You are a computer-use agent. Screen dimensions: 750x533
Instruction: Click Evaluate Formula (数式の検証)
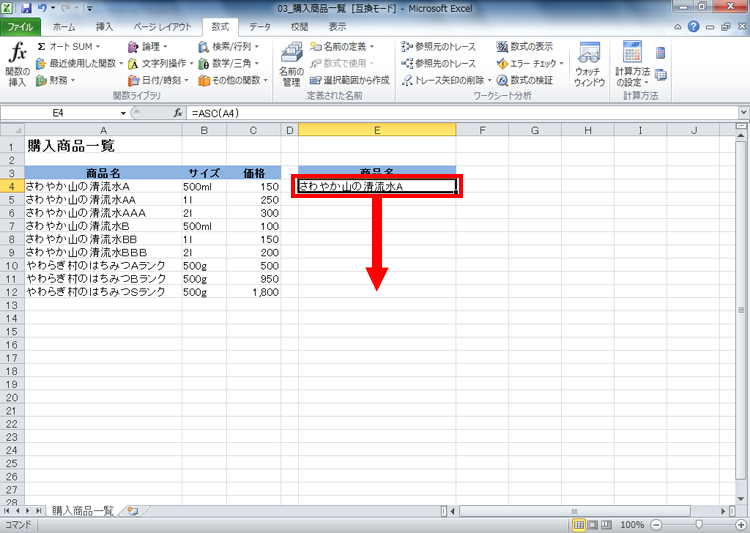525,80
